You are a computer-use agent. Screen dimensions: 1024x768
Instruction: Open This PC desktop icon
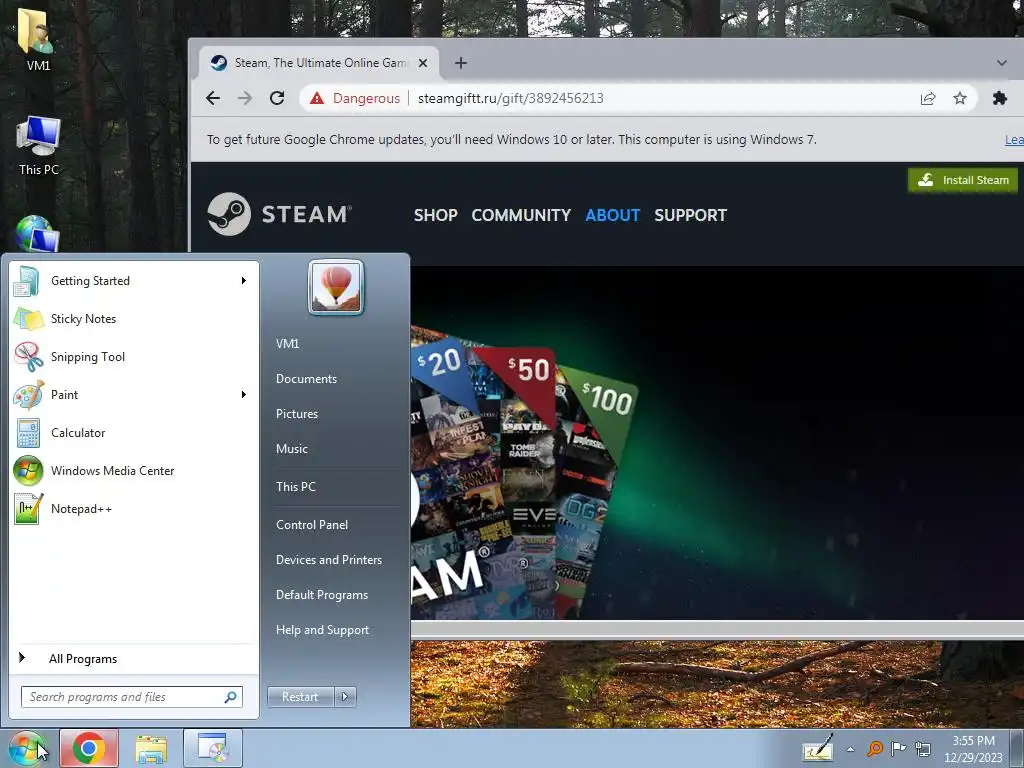tap(39, 146)
